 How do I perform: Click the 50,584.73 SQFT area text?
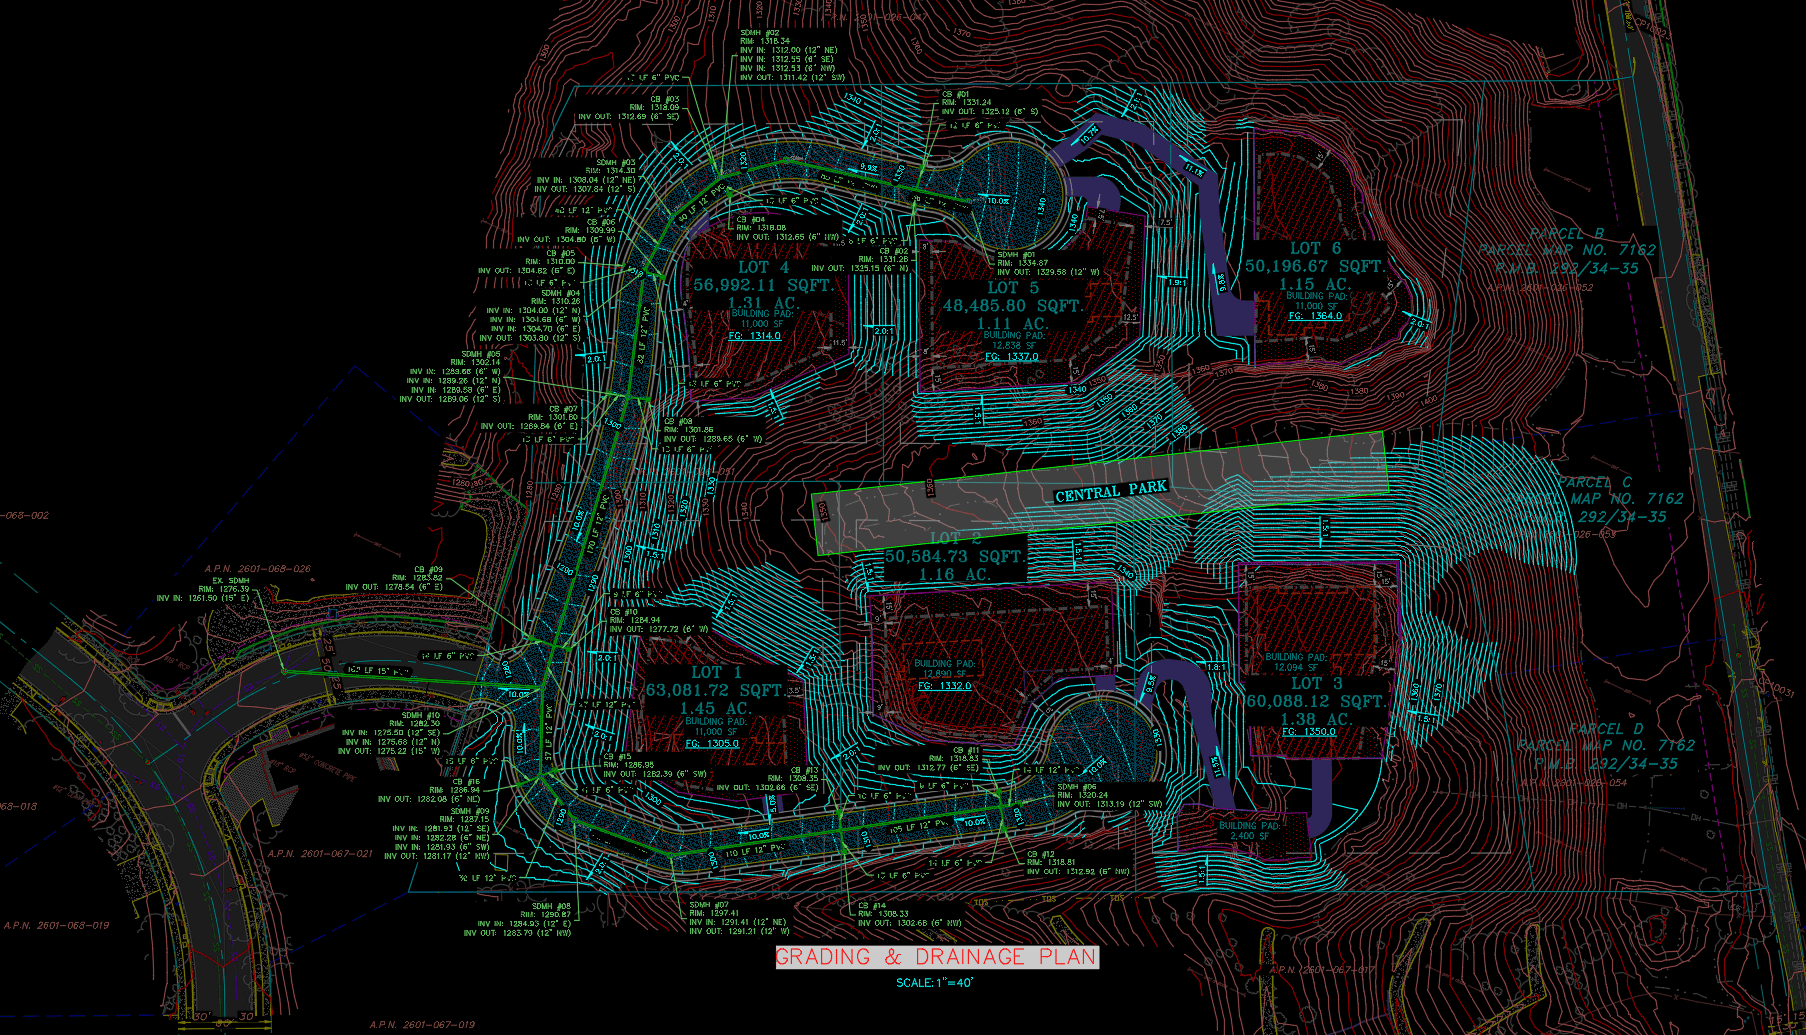953,556
